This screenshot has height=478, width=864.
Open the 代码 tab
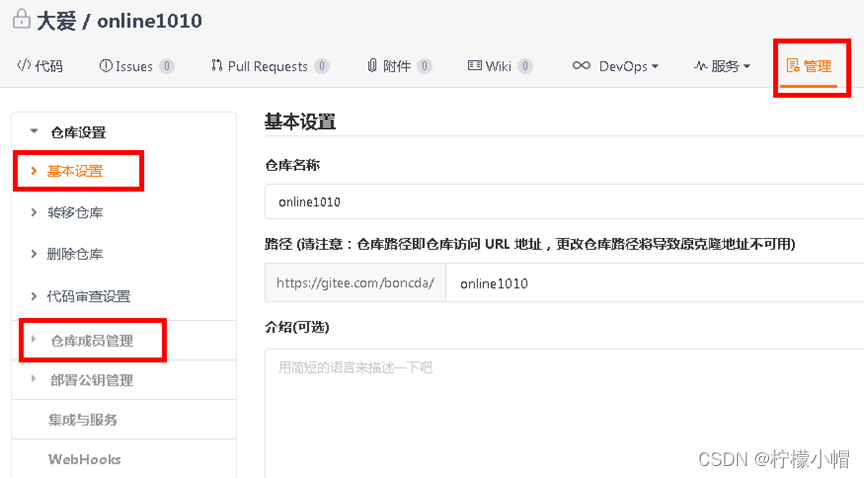coord(40,66)
